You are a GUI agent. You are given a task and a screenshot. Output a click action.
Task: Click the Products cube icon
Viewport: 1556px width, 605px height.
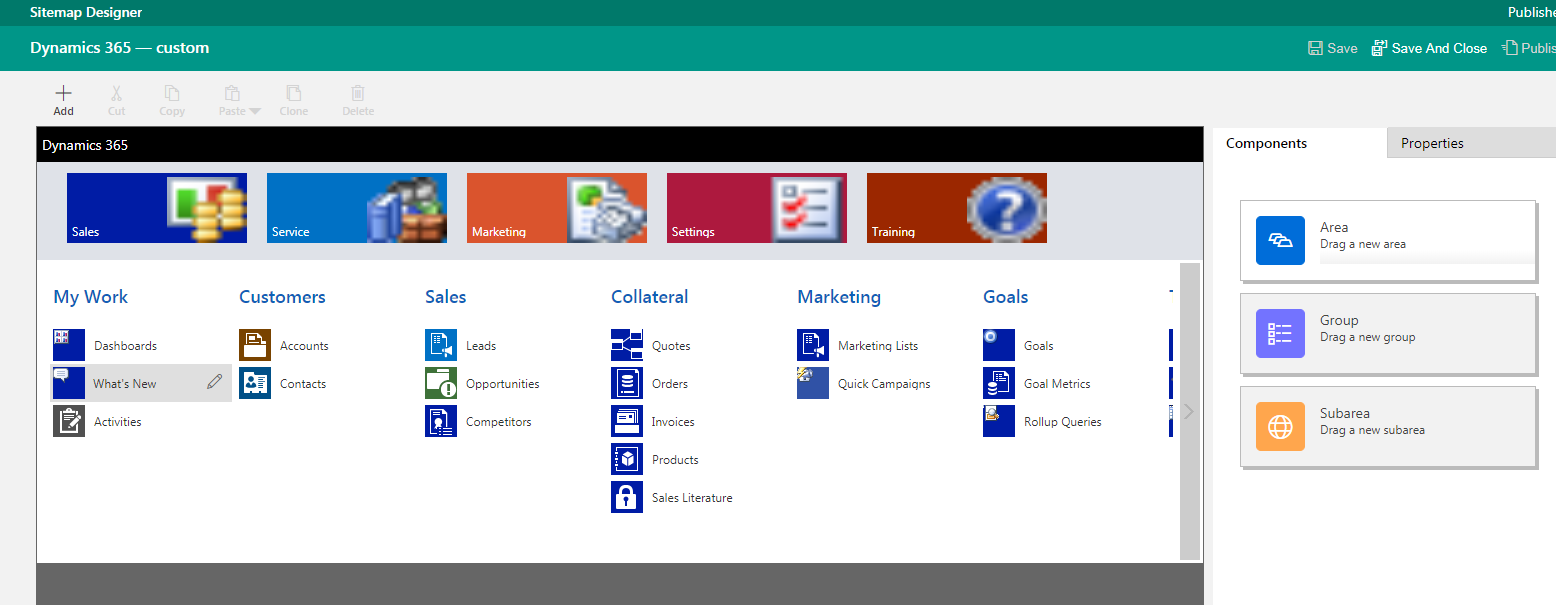point(627,458)
